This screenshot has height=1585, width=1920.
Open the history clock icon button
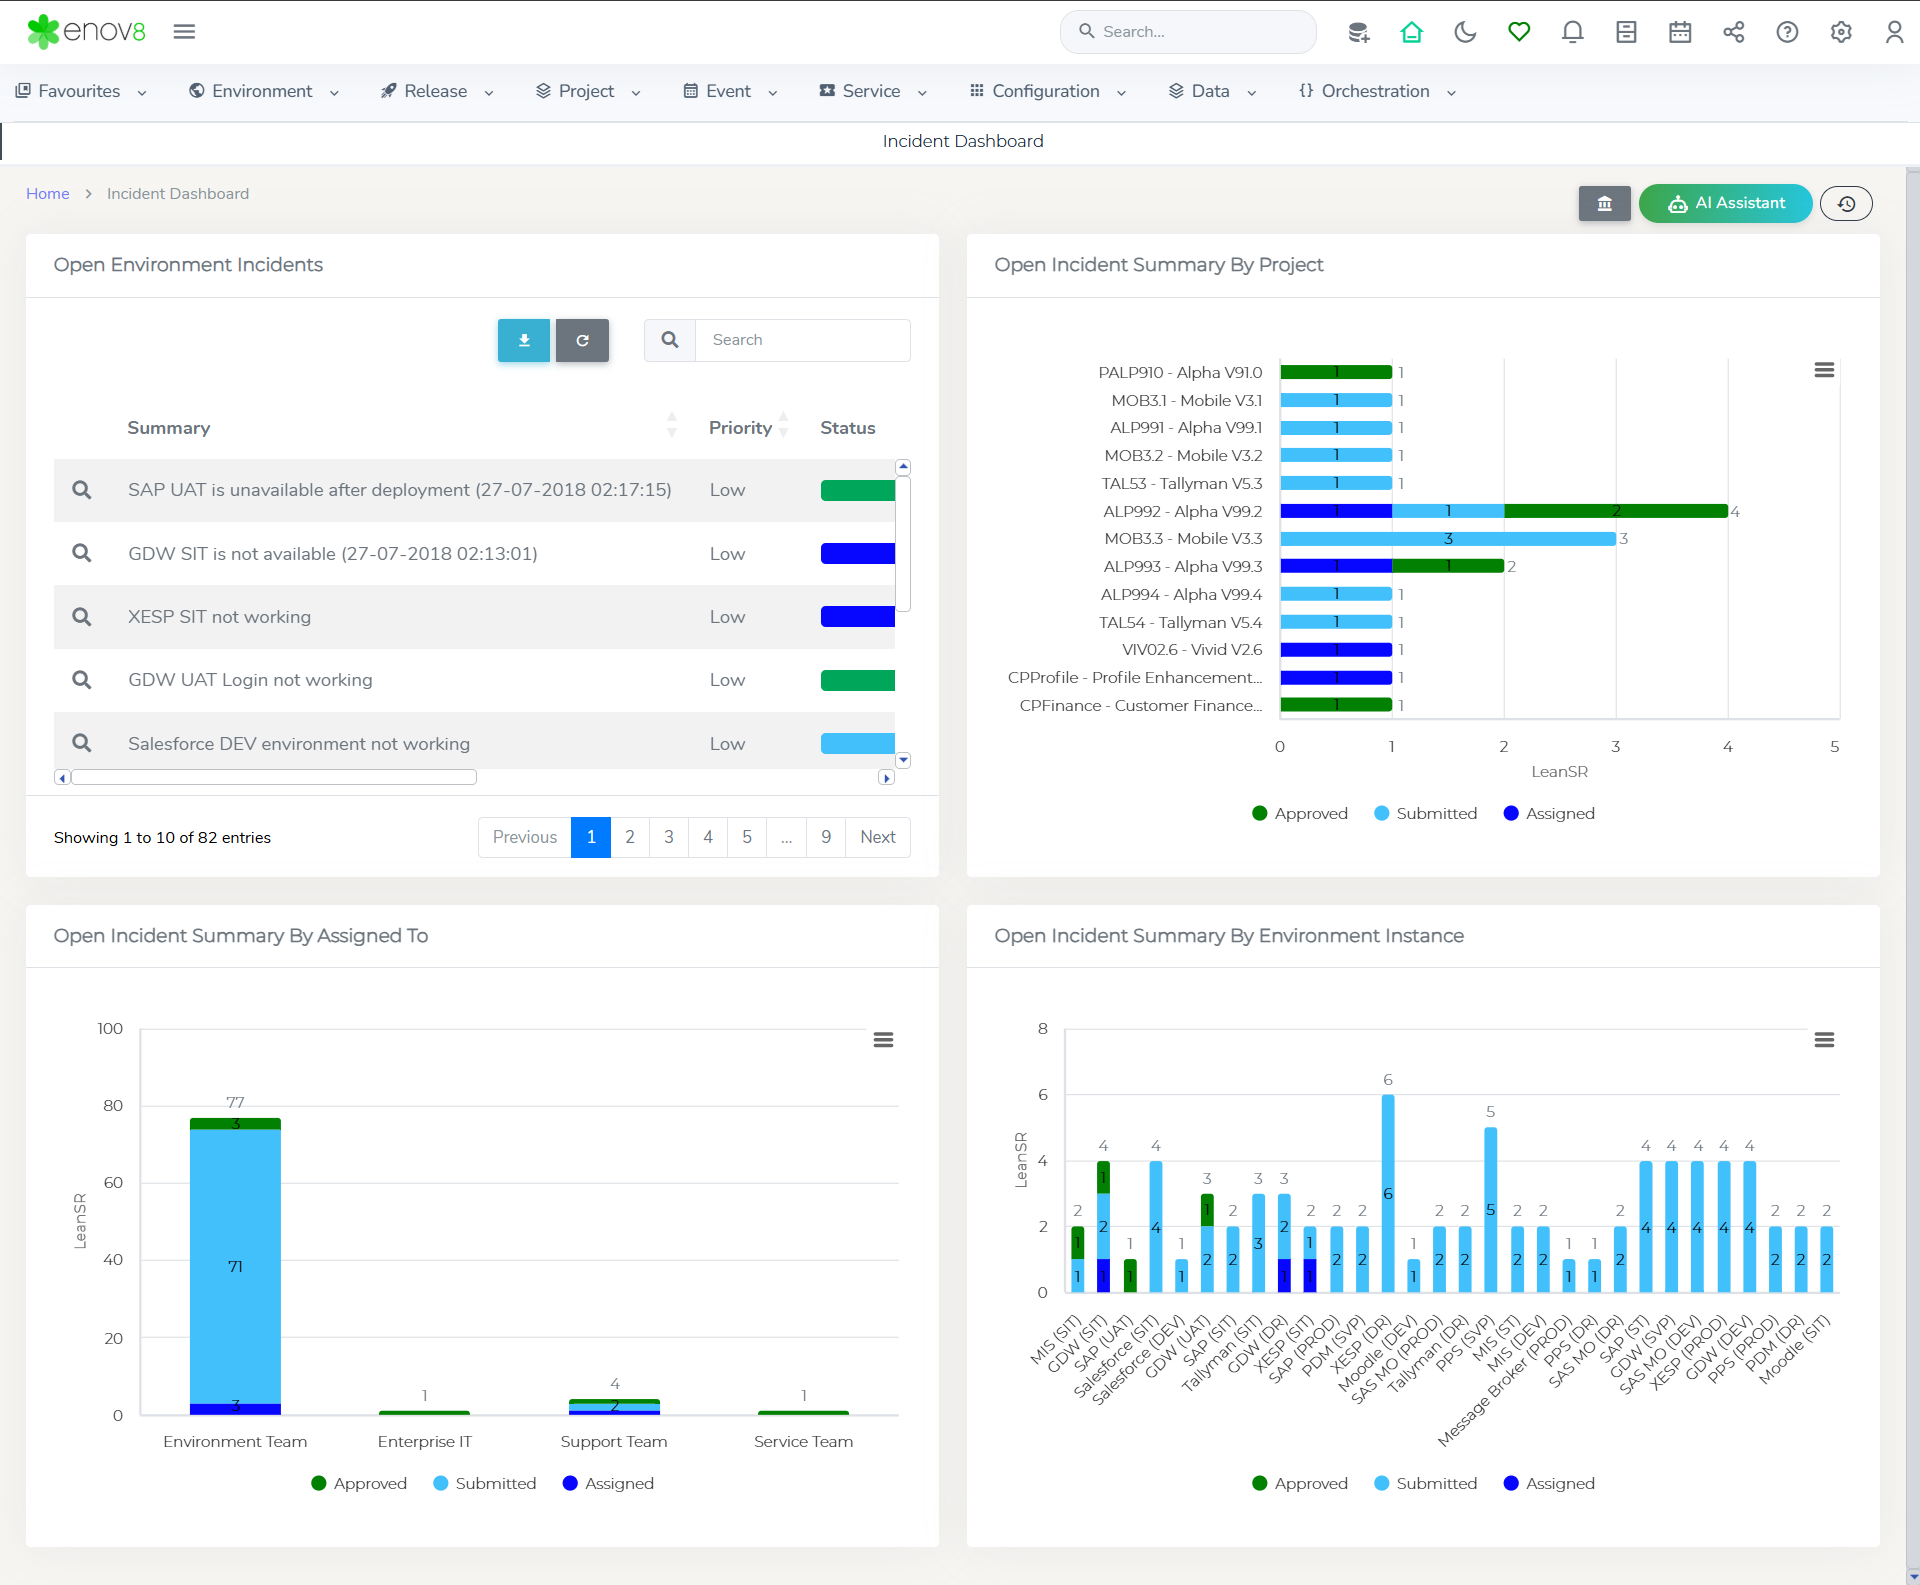tap(1846, 204)
